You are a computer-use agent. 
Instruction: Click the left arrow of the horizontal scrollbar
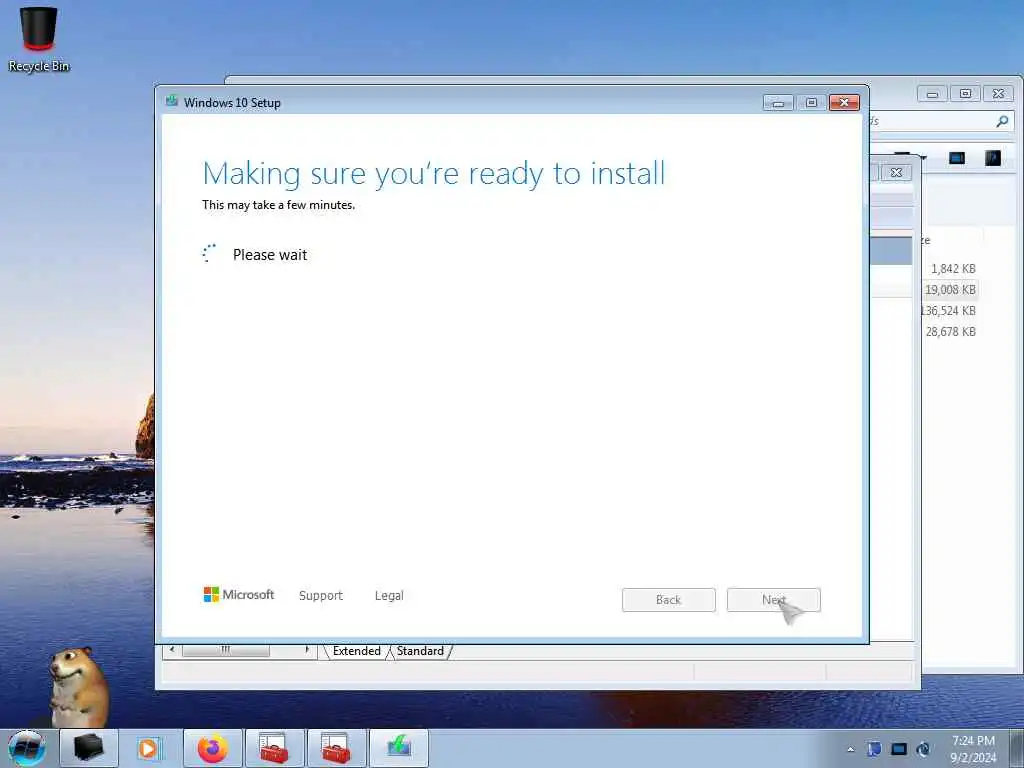coord(172,650)
